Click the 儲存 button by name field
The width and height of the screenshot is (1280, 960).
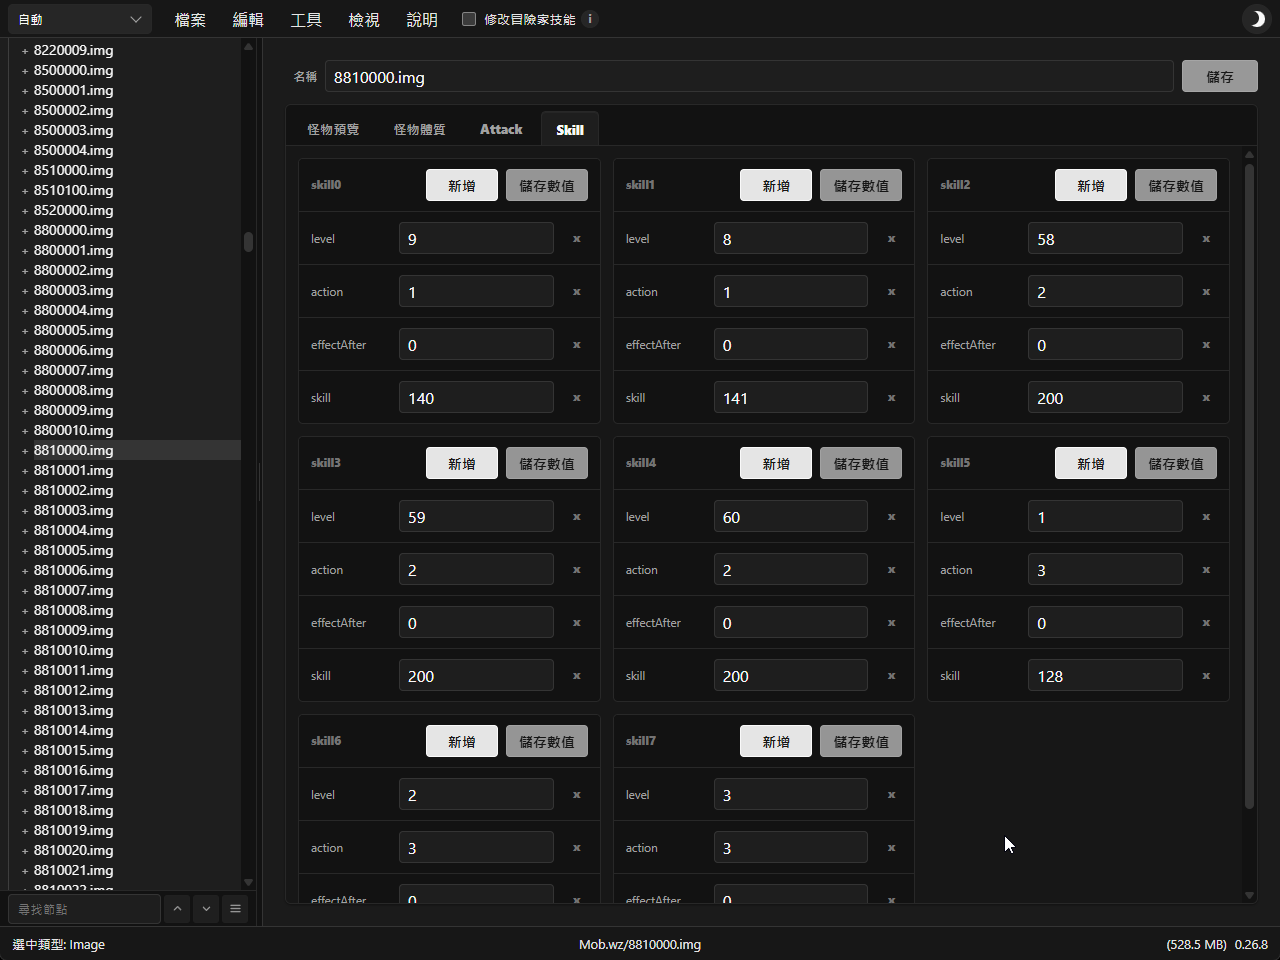1220,76
